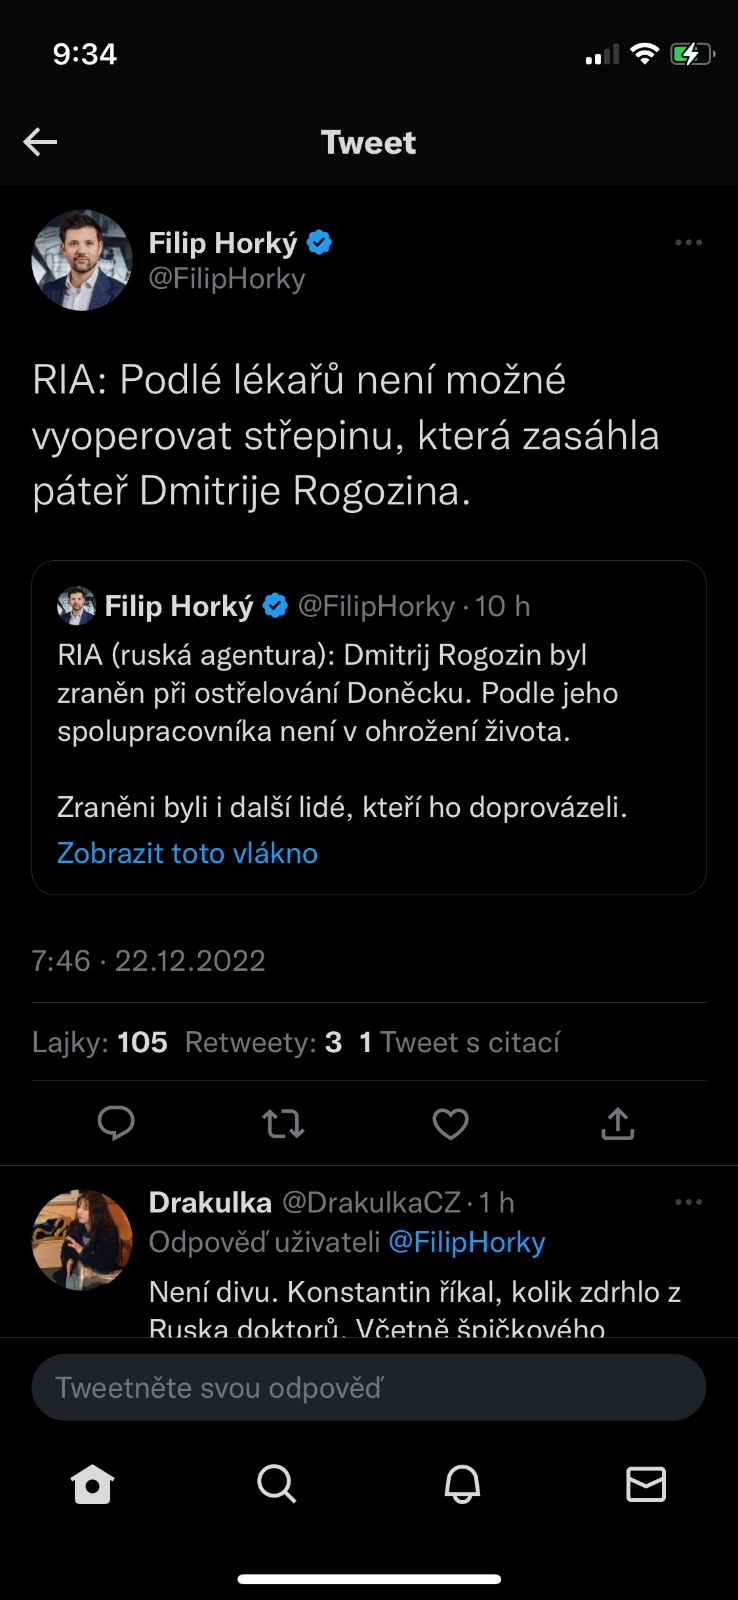Open Filip Horký's large profile photo
This screenshot has height=1600, width=738.
pyautogui.click(x=82, y=260)
